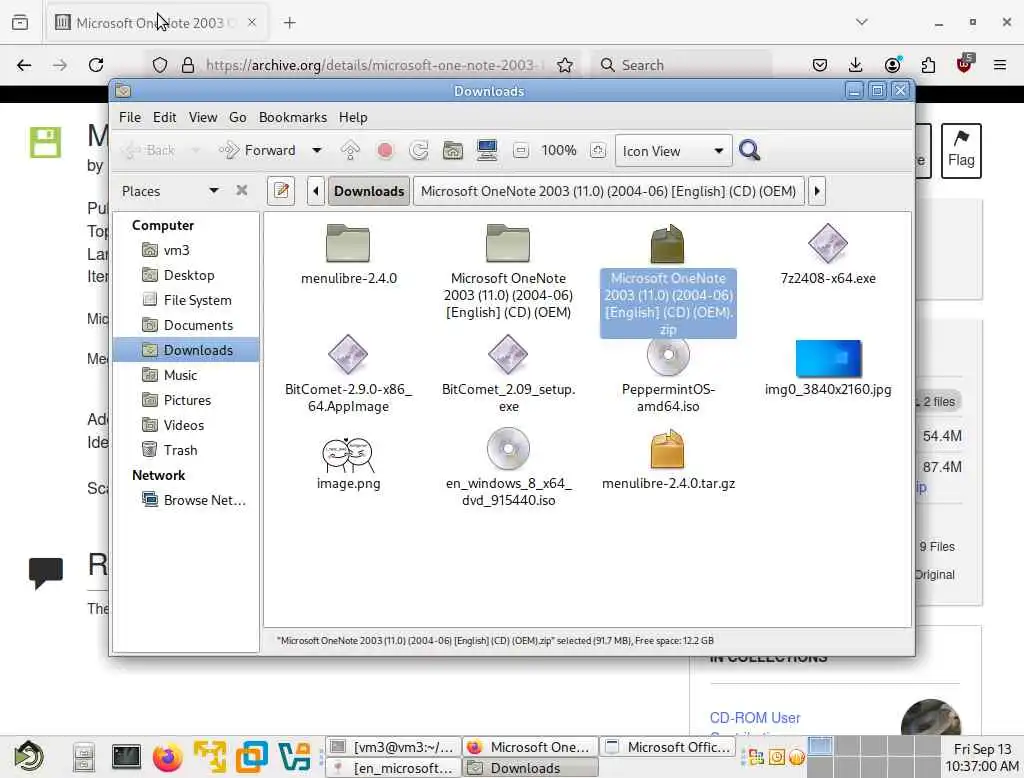Open the Computer toolbar icon
This screenshot has height=778, width=1024.
tap(487, 150)
